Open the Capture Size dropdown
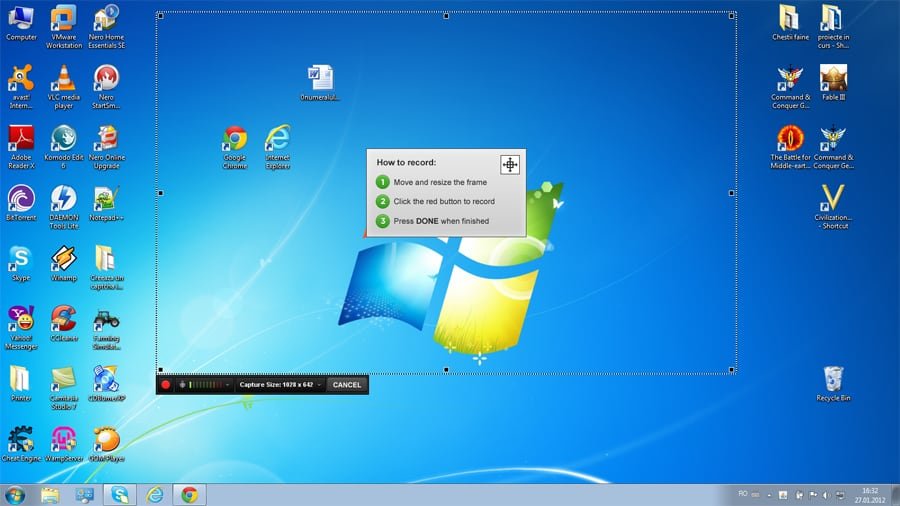 click(280, 385)
